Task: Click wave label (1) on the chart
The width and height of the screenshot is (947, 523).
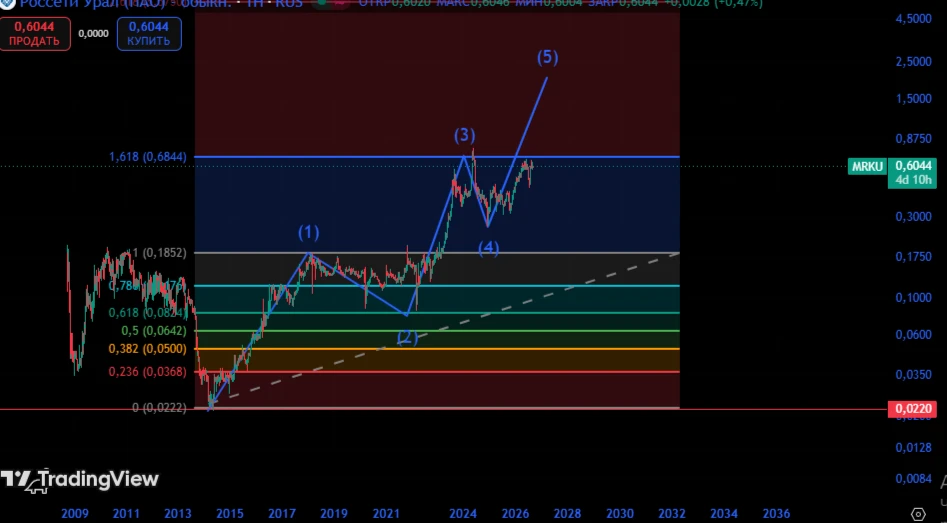Action: [x=309, y=231]
